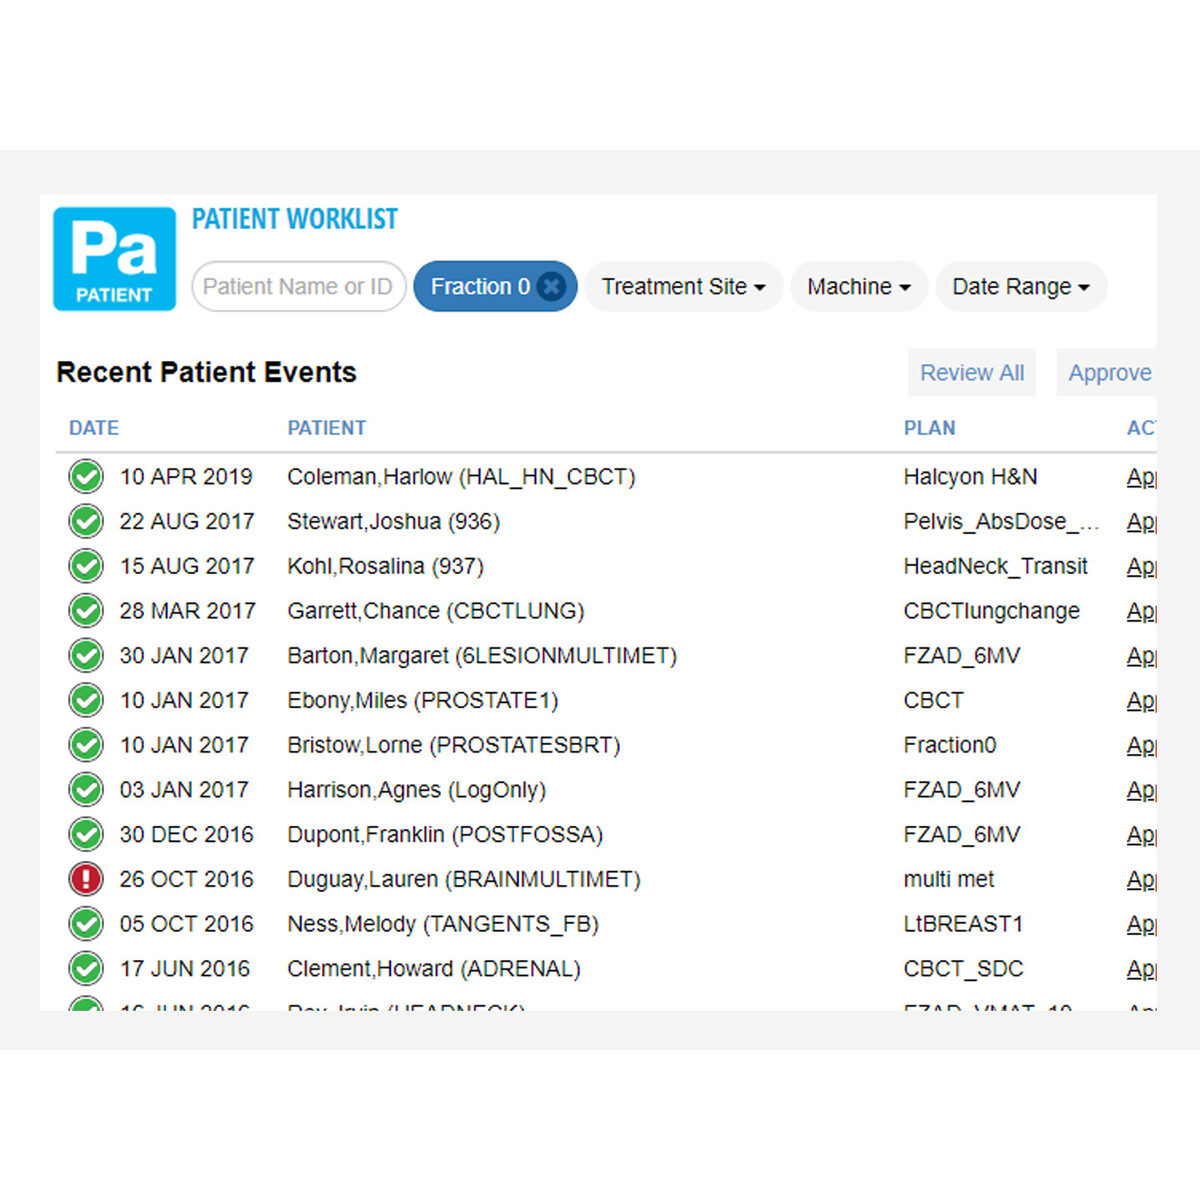Select the green check status for Garrett, Chance
The width and height of the screenshot is (1200, 1200).
[x=86, y=611]
